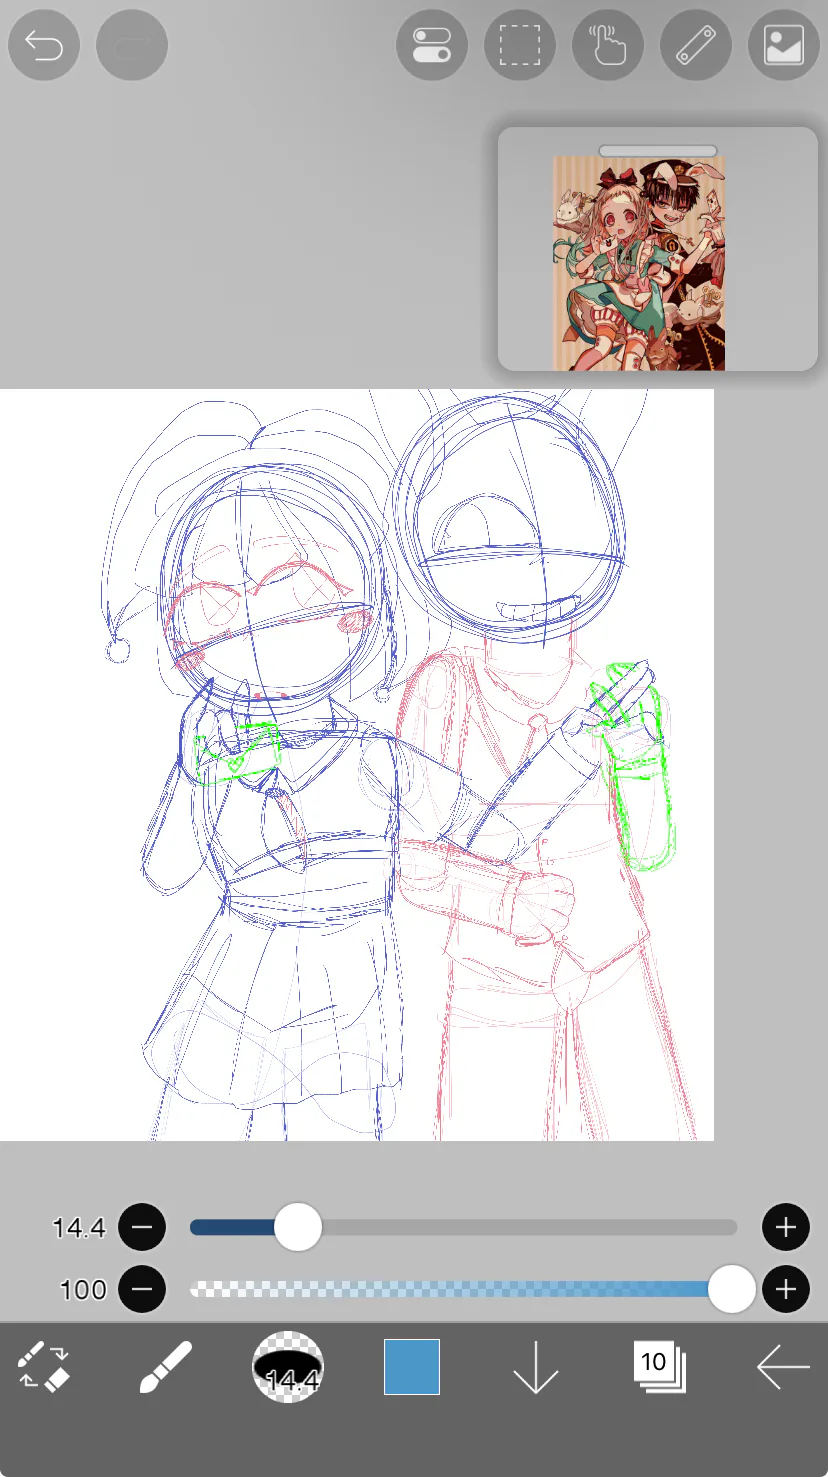The height and width of the screenshot is (1477, 828).
Task: Click the opacity slider handle
Action: pos(732,1289)
